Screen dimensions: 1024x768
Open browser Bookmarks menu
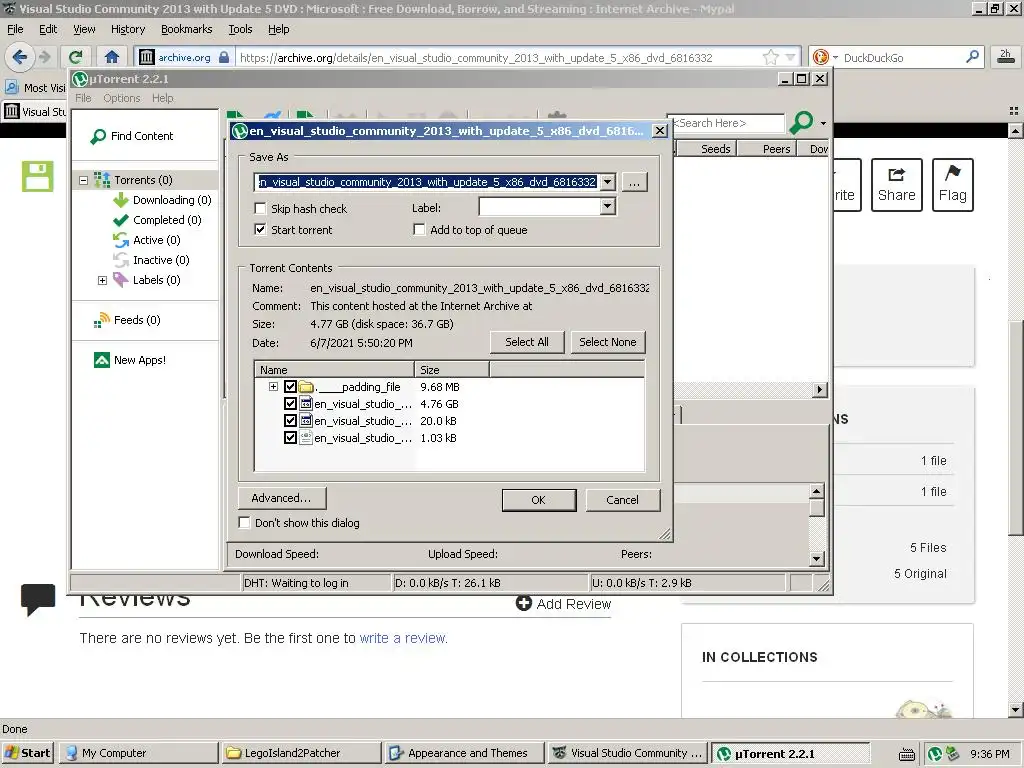click(x=187, y=29)
